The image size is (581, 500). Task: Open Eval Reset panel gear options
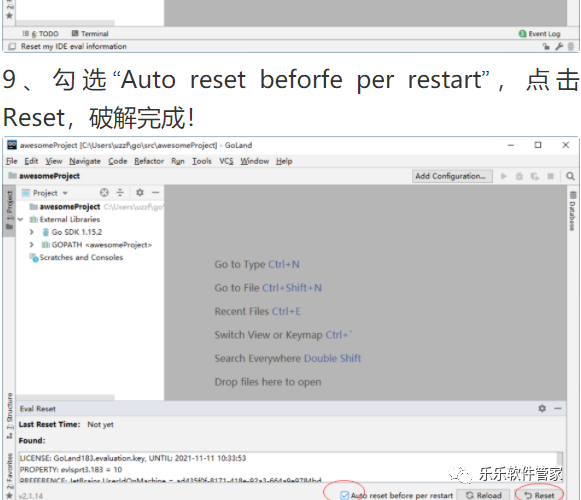click(542, 408)
